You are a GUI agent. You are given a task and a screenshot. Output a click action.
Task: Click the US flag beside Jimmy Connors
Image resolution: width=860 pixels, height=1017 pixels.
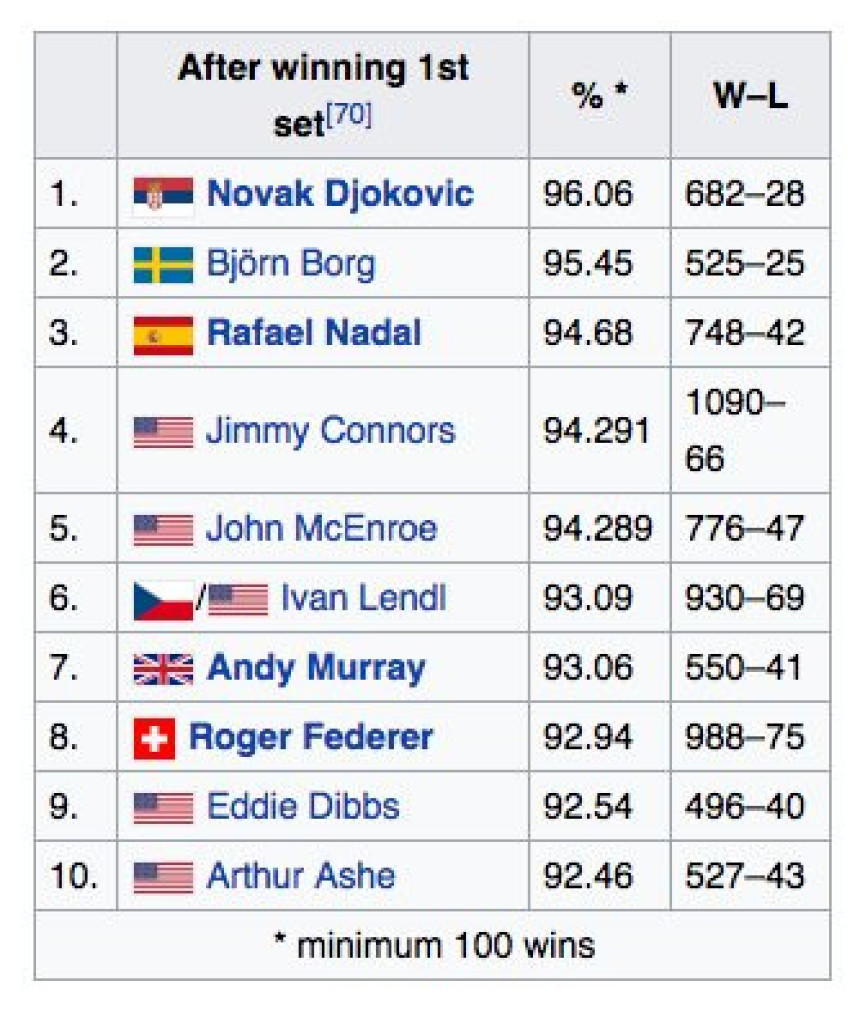tap(163, 432)
